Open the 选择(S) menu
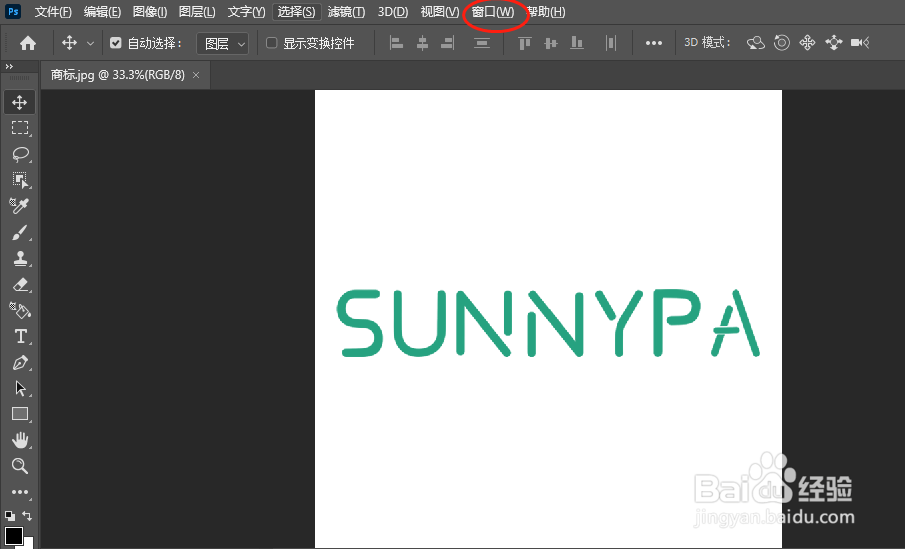 [297, 12]
